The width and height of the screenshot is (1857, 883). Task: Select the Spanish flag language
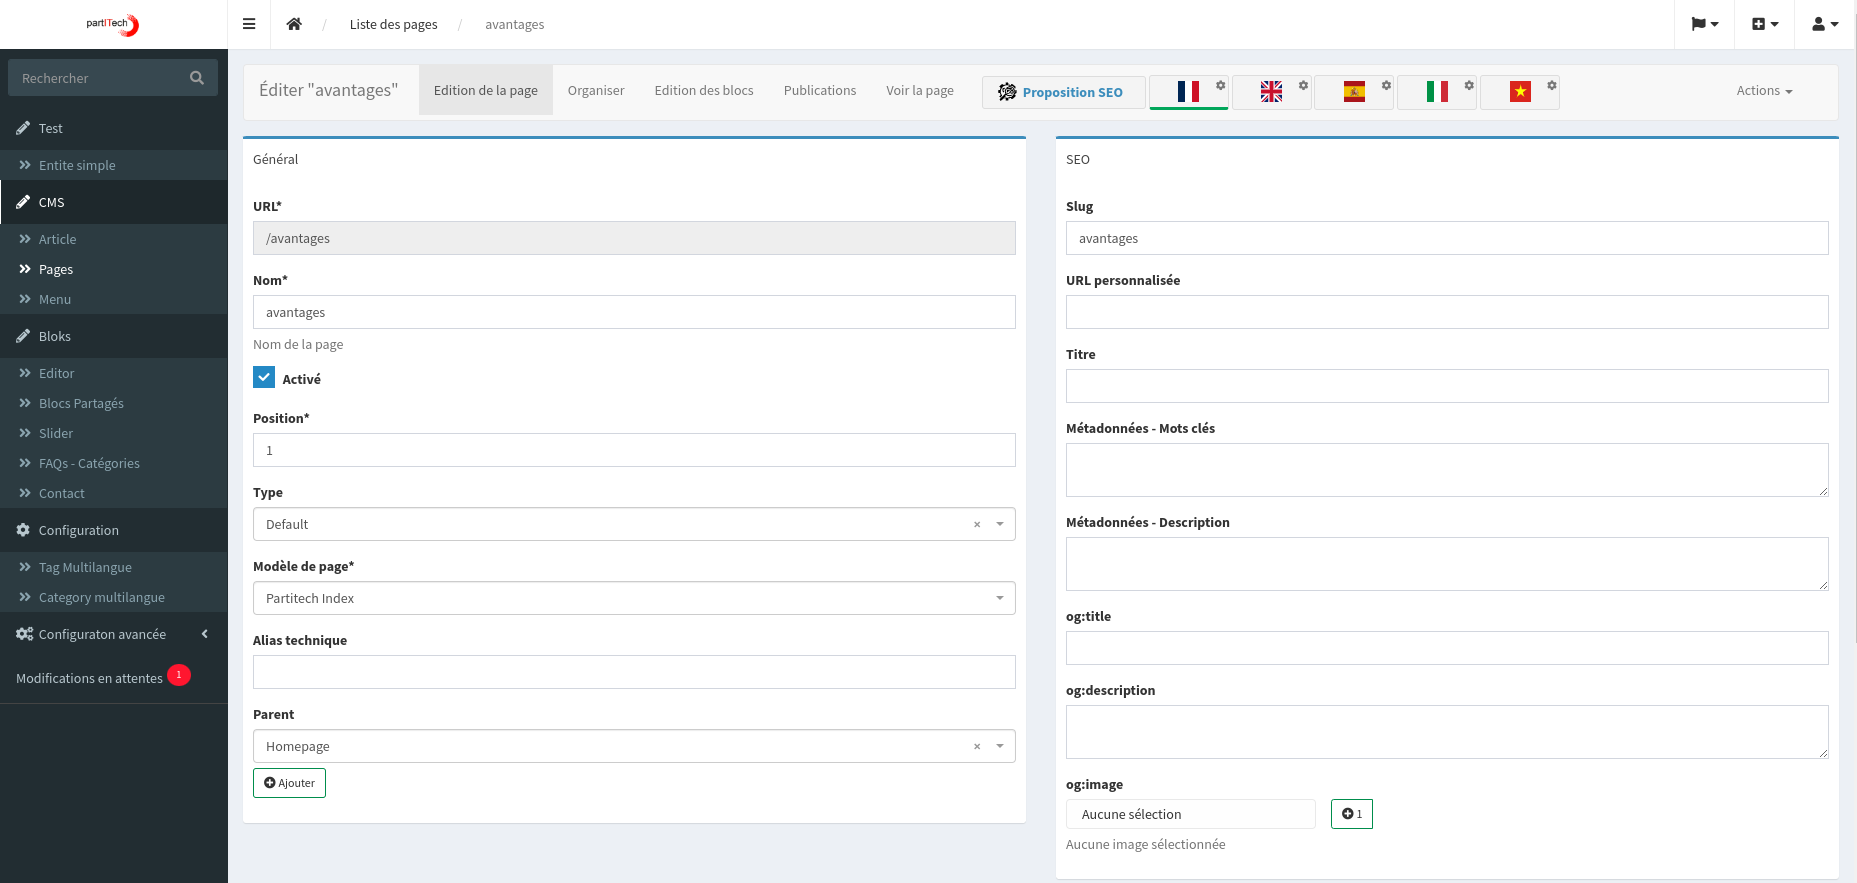coord(1354,92)
